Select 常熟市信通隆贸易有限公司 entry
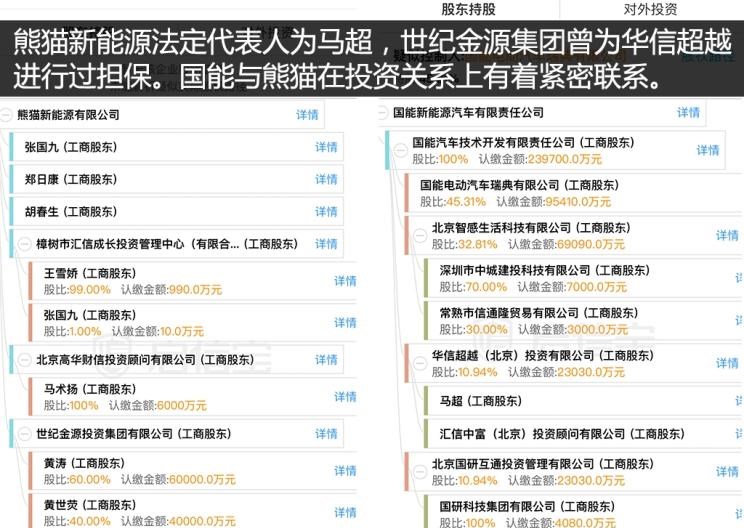This screenshot has width=744, height=528. click(x=584, y=321)
